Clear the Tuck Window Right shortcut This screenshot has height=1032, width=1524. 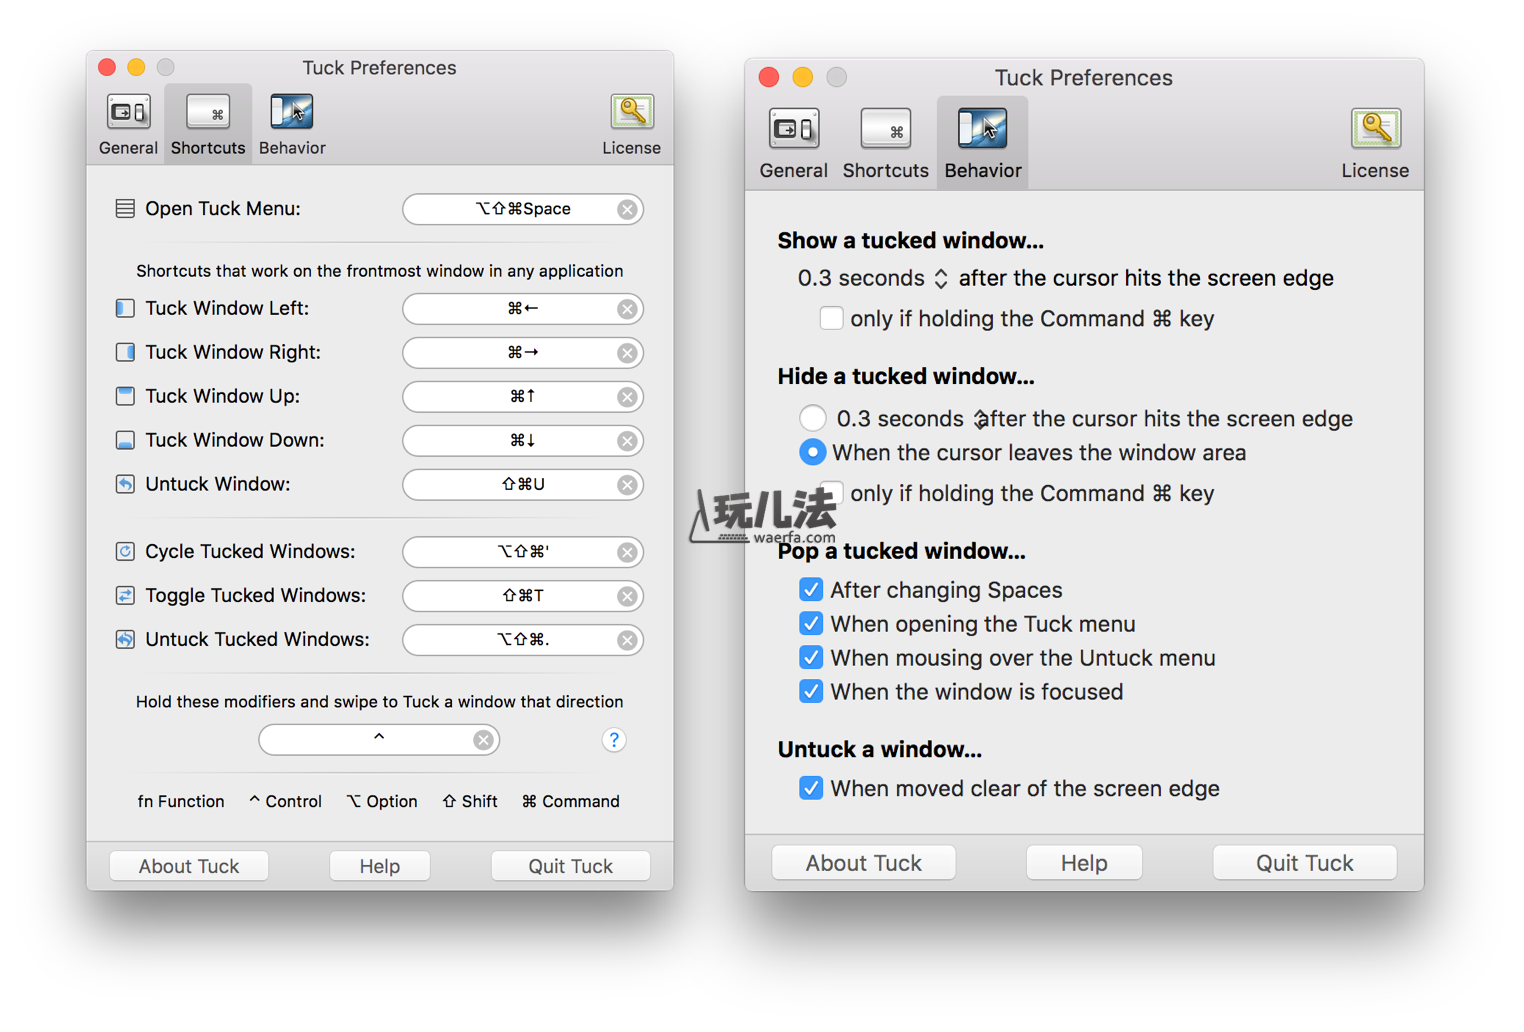tap(627, 353)
